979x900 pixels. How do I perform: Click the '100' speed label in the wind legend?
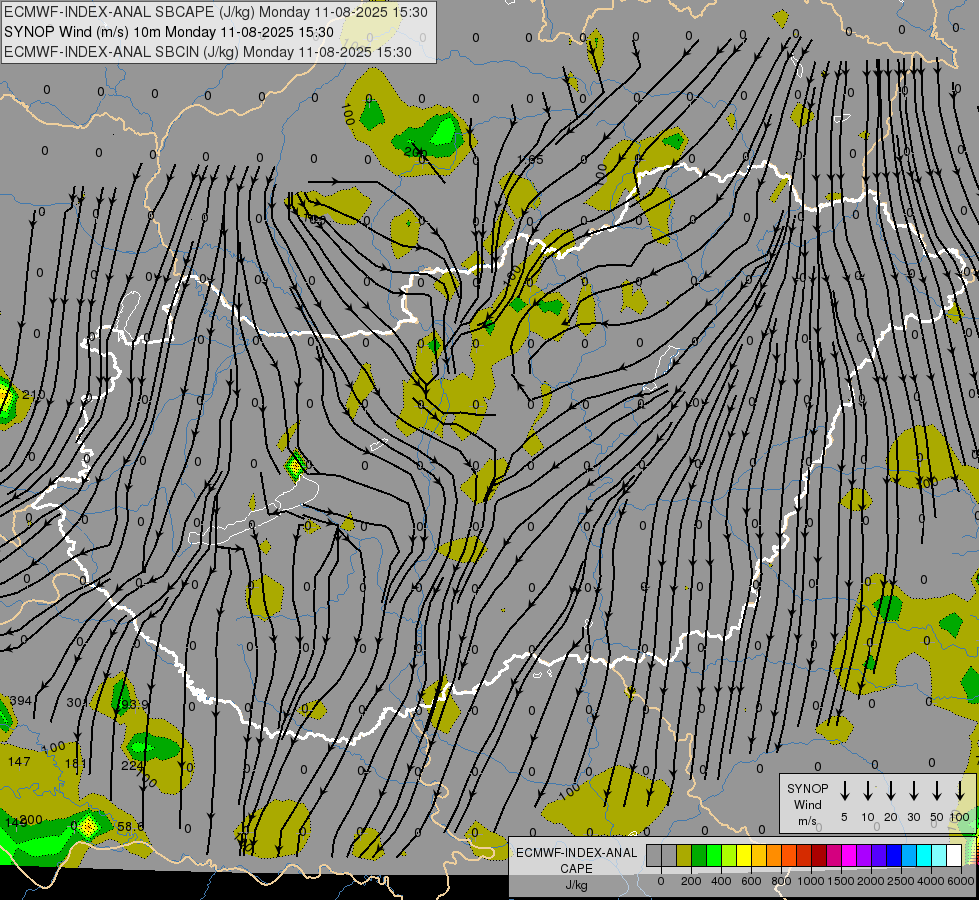pos(960,817)
